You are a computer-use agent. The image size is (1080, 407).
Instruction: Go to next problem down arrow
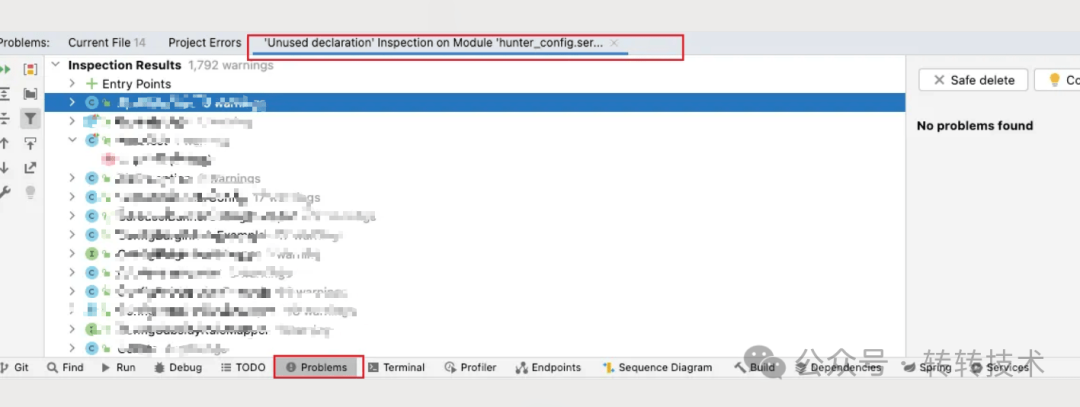coord(5,167)
